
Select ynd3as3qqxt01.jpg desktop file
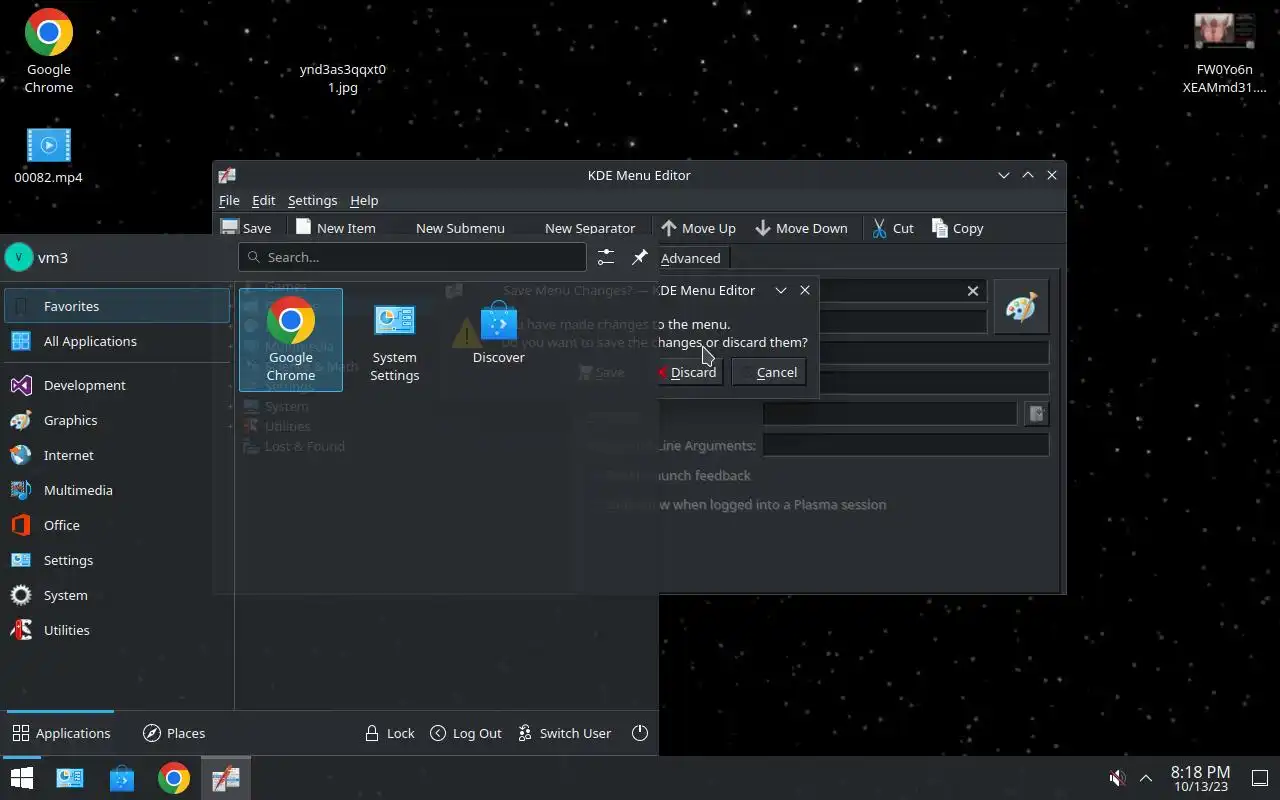[343, 78]
